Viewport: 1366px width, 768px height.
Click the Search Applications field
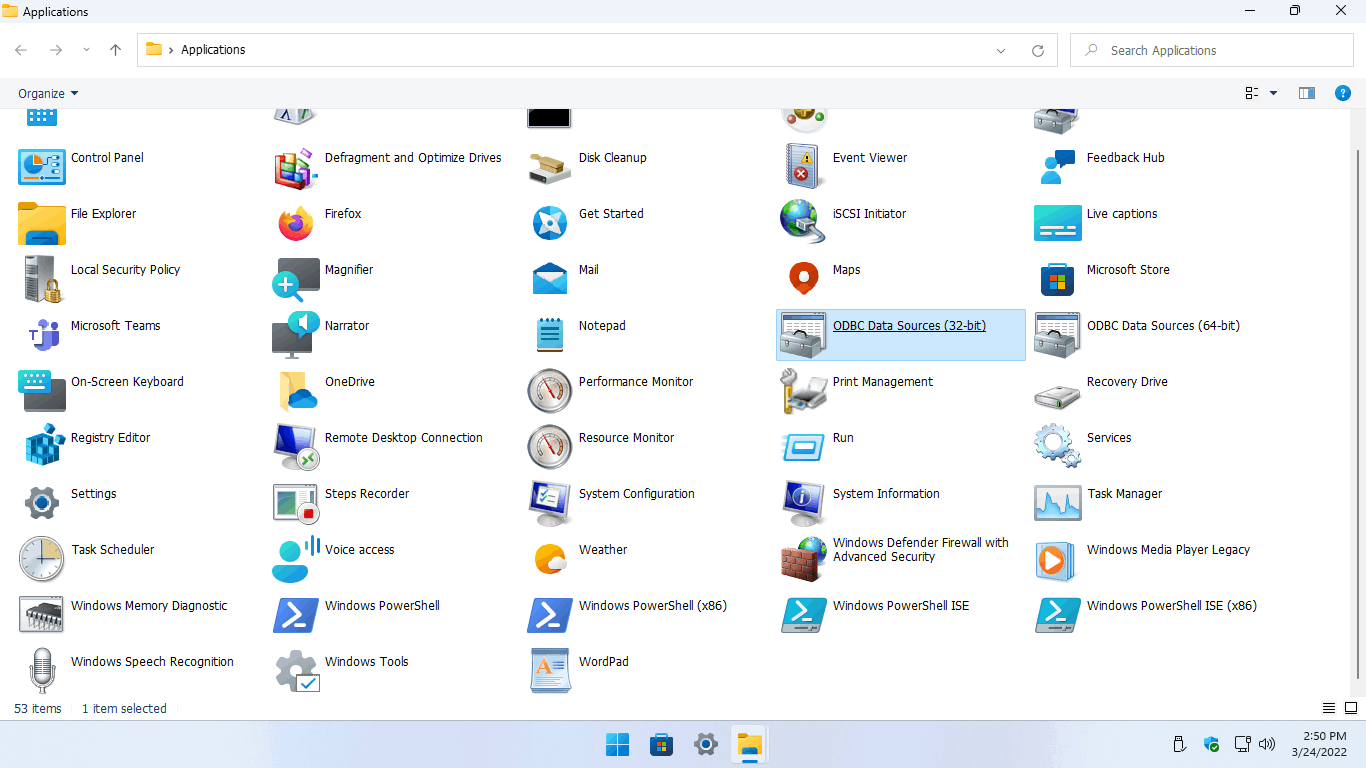point(1211,50)
